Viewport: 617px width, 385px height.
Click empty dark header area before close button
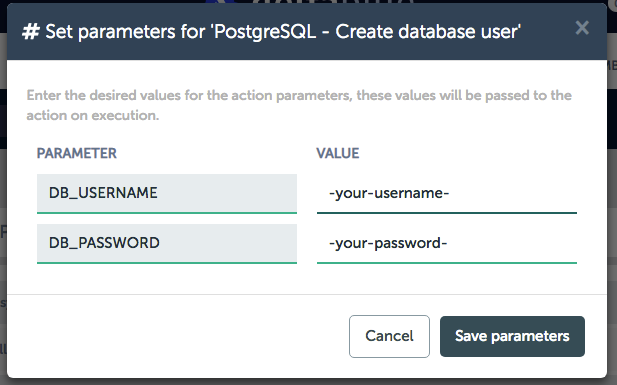547,32
